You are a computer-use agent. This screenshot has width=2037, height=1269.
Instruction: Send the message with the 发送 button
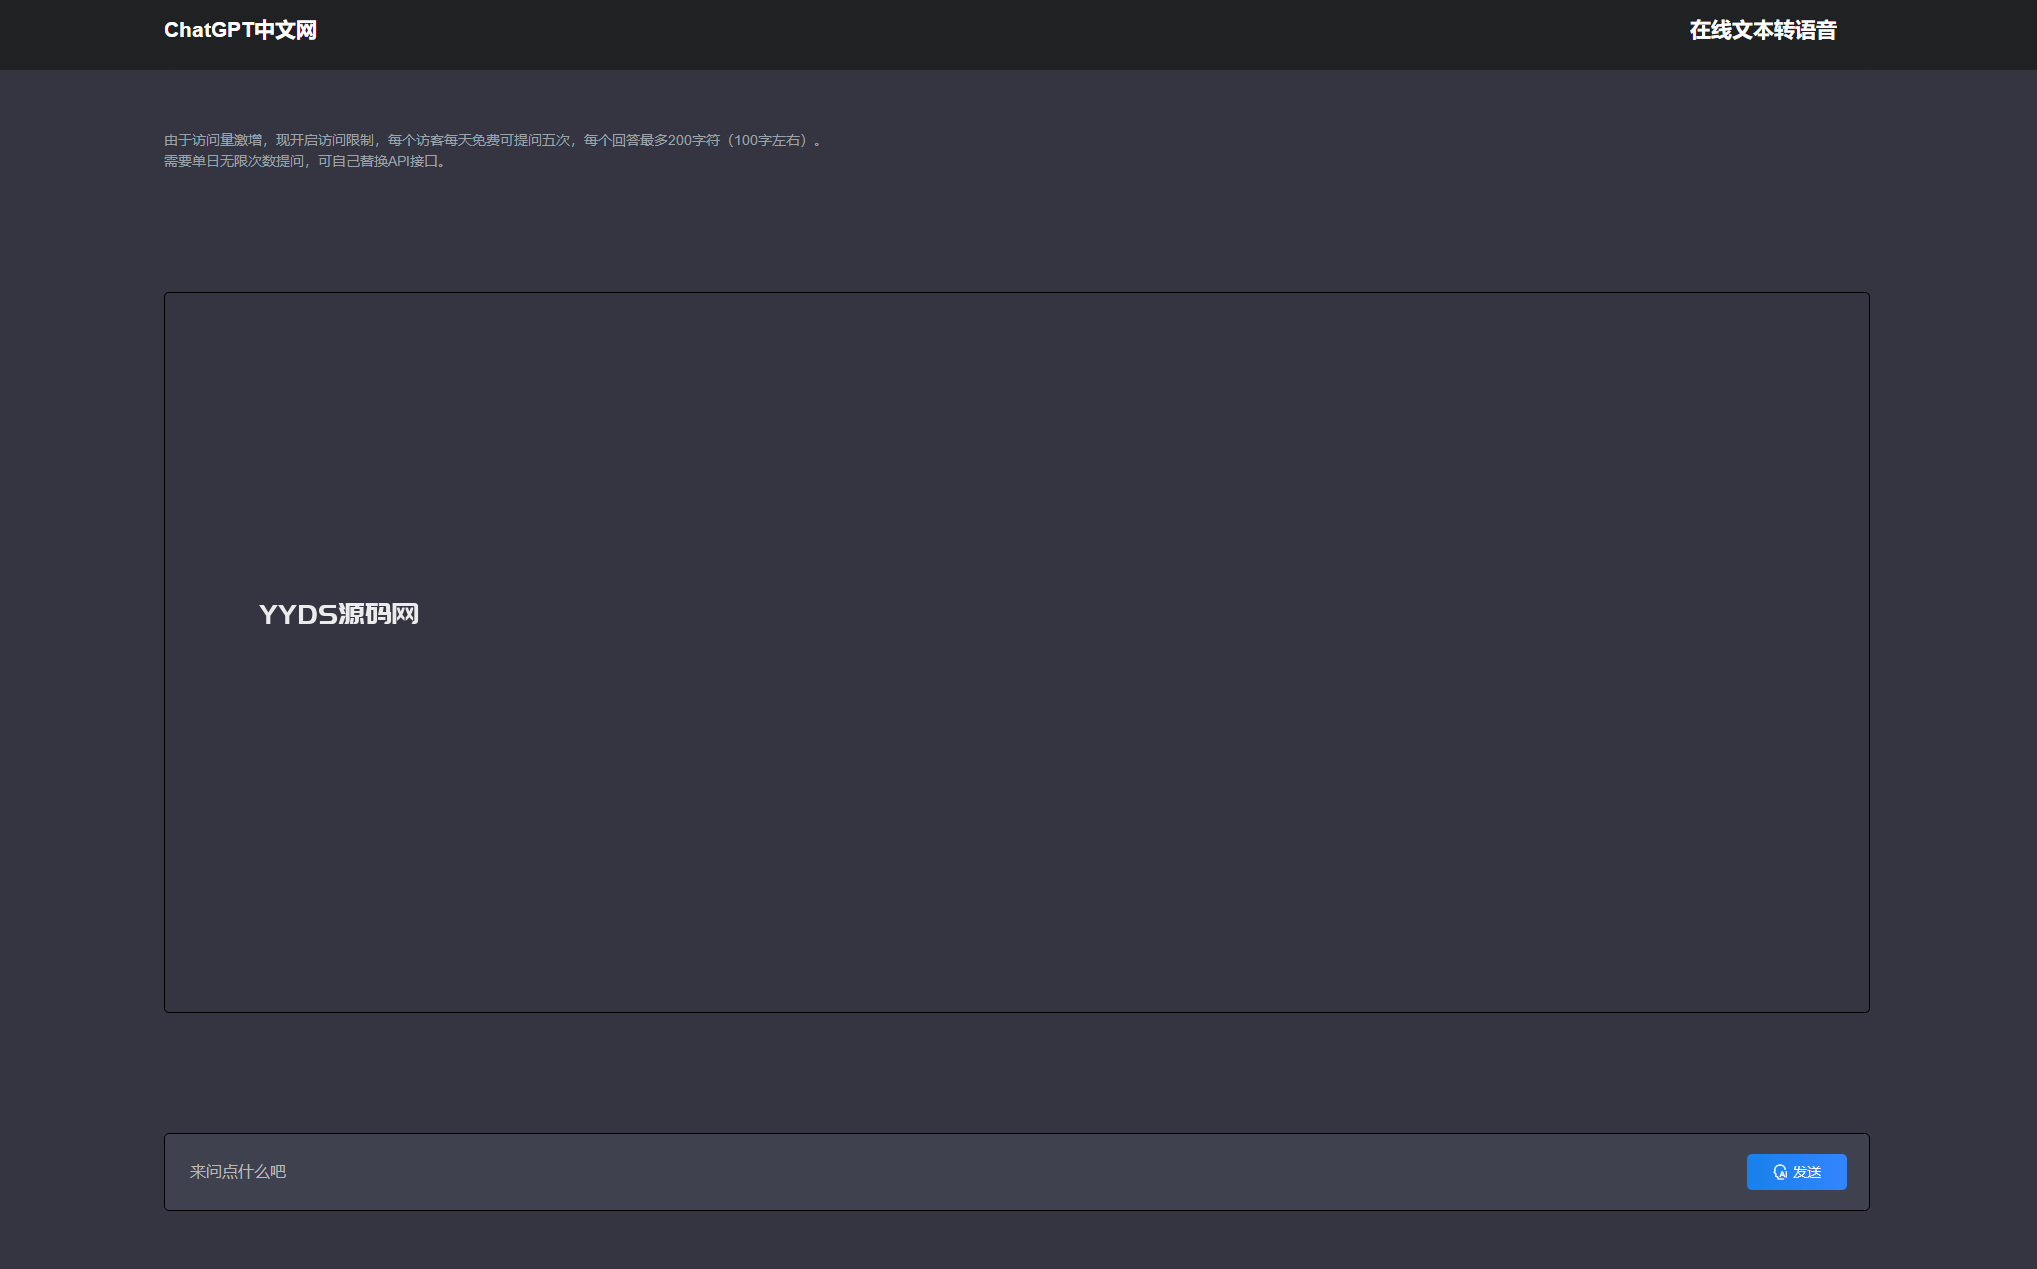pos(1796,1172)
